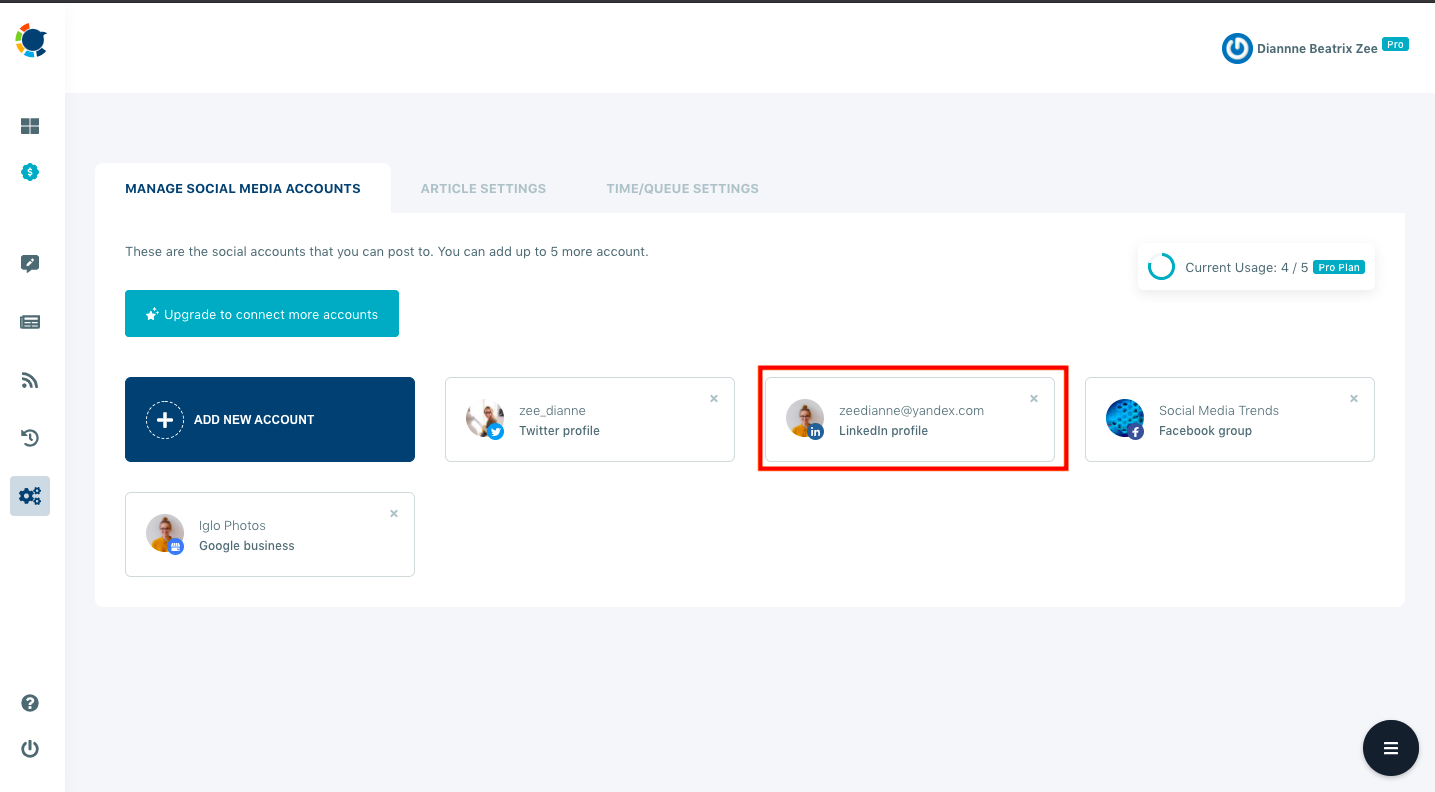Open the compose posts sidebar icon
Viewport: 1435px width, 792px height.
point(30,263)
